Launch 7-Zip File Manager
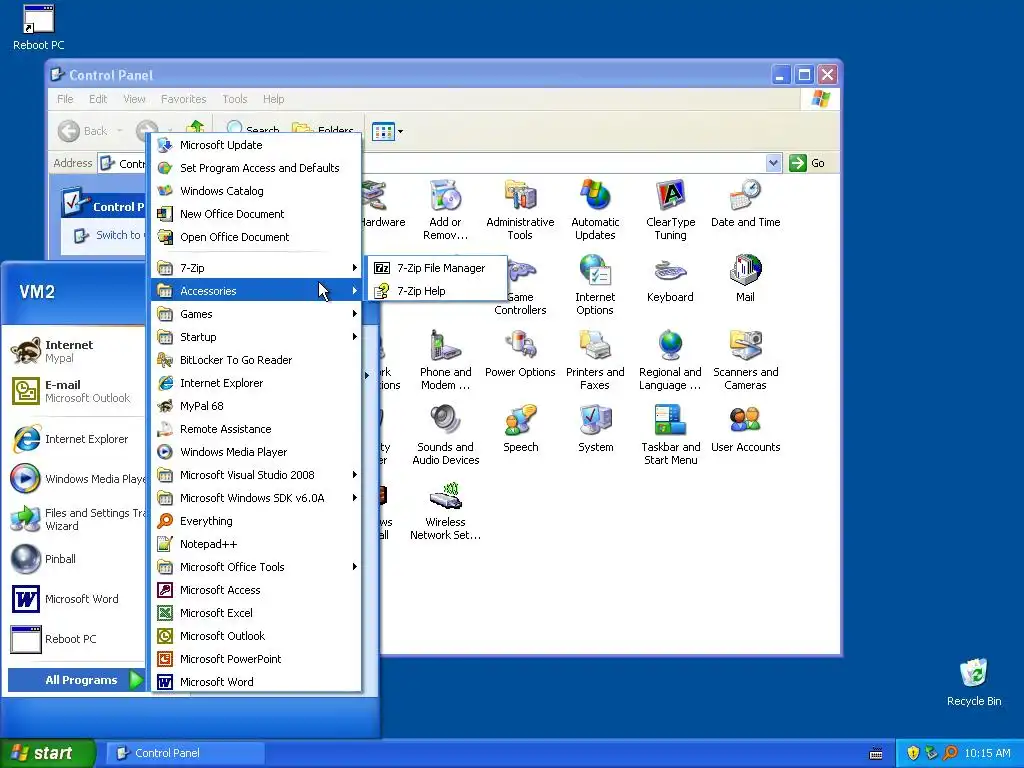 [437, 268]
